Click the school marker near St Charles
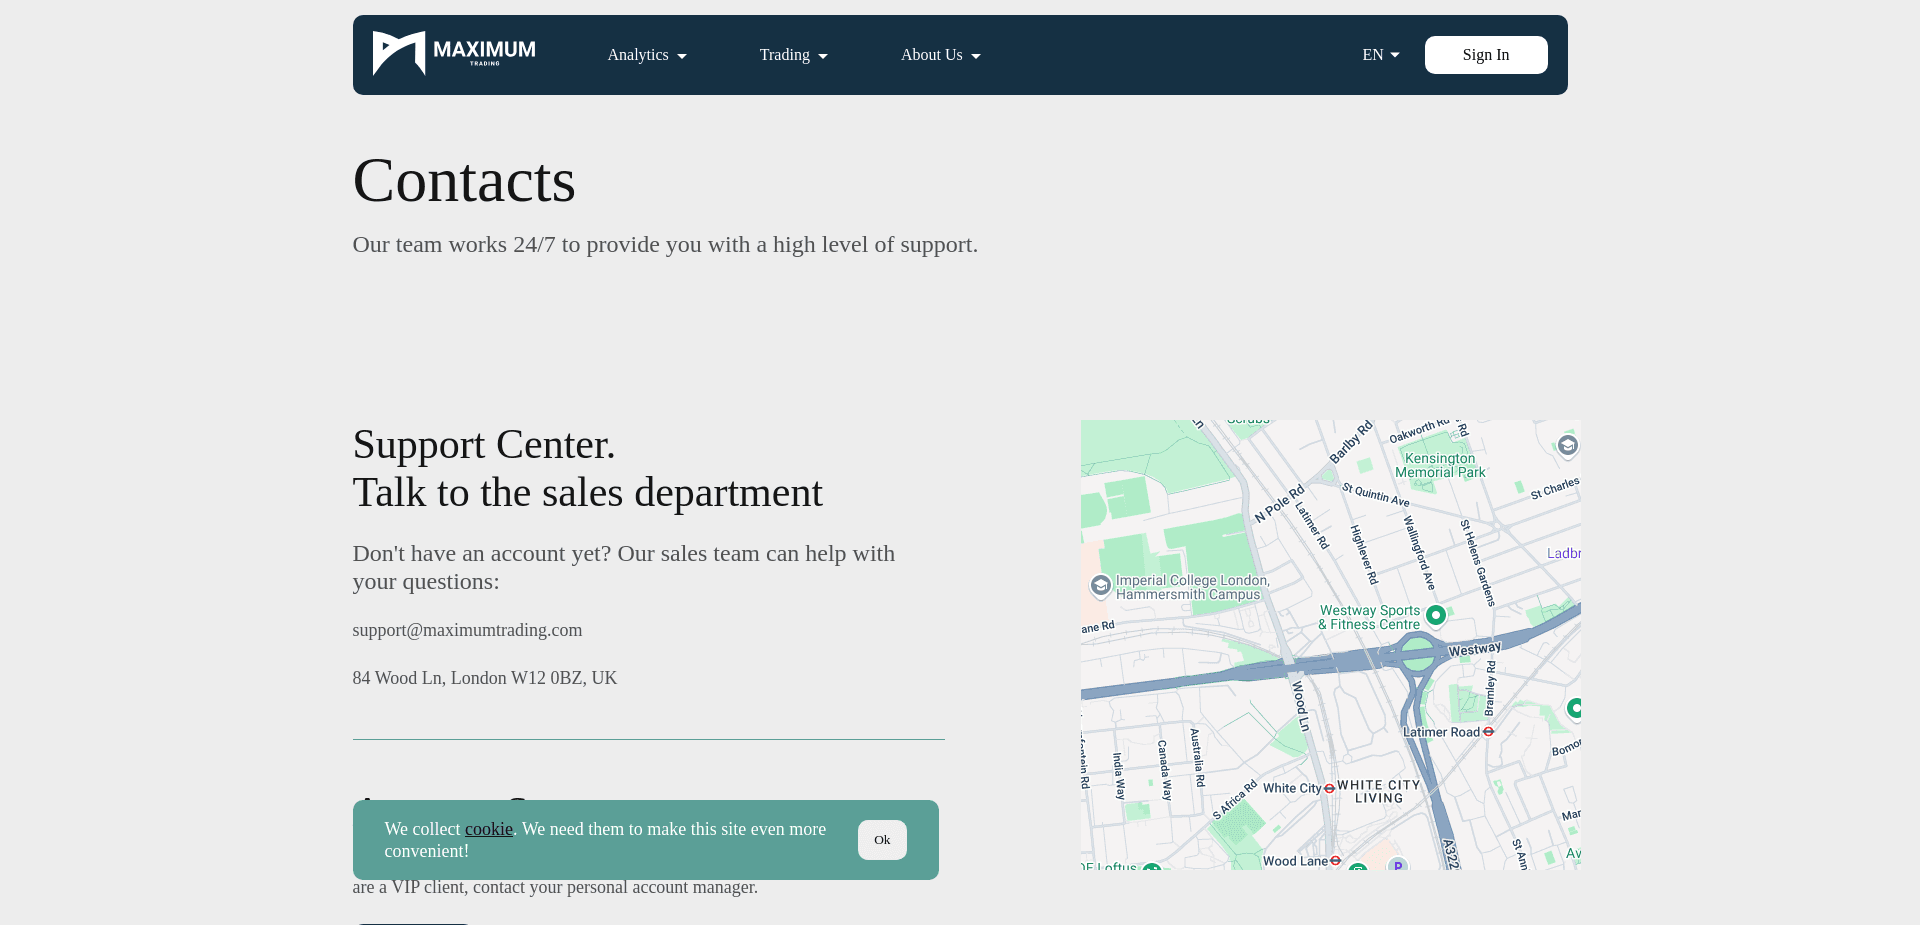Screen dimensions: 1920x925 tap(1567, 445)
